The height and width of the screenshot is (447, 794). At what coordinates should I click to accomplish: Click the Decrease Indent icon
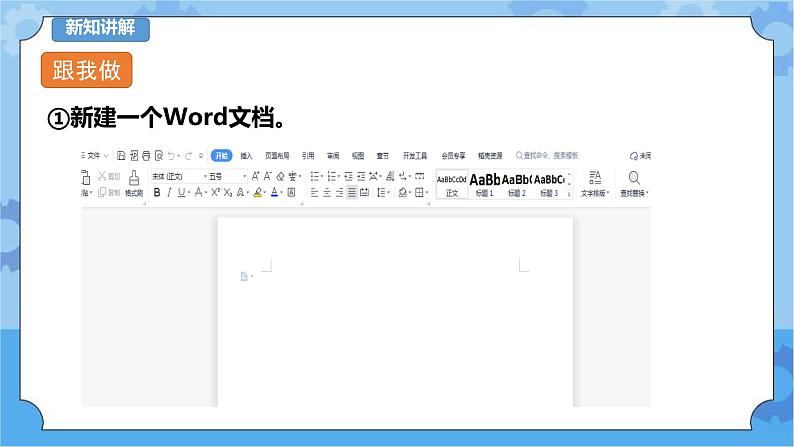pos(348,176)
